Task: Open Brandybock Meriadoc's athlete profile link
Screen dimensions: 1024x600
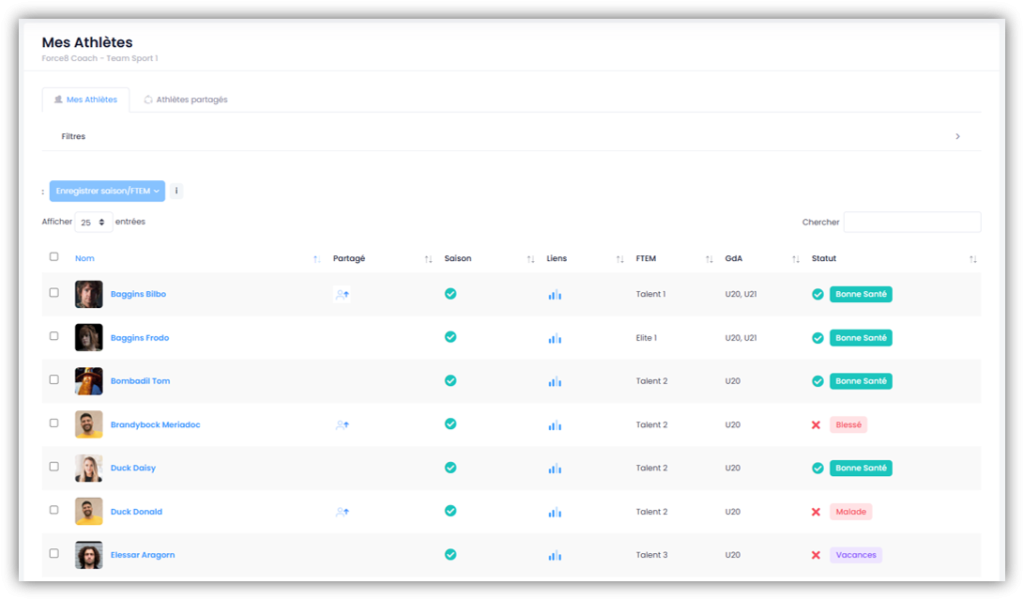Action: tap(155, 425)
